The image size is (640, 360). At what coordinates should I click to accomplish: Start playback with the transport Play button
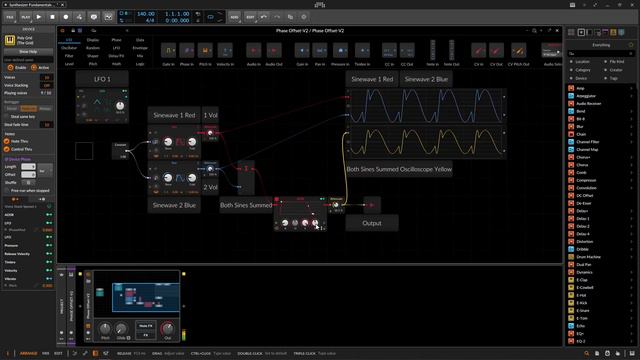pos(39,17)
